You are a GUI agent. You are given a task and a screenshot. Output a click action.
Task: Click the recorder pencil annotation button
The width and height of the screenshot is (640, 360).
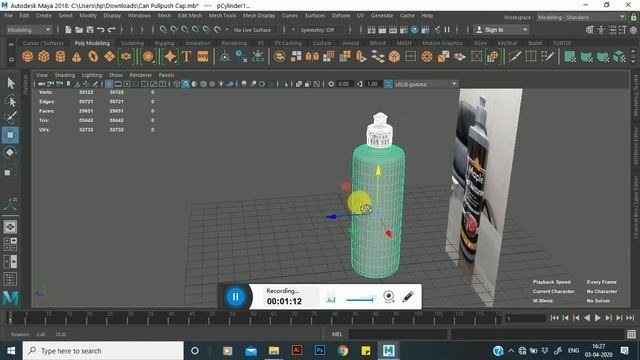(x=408, y=297)
